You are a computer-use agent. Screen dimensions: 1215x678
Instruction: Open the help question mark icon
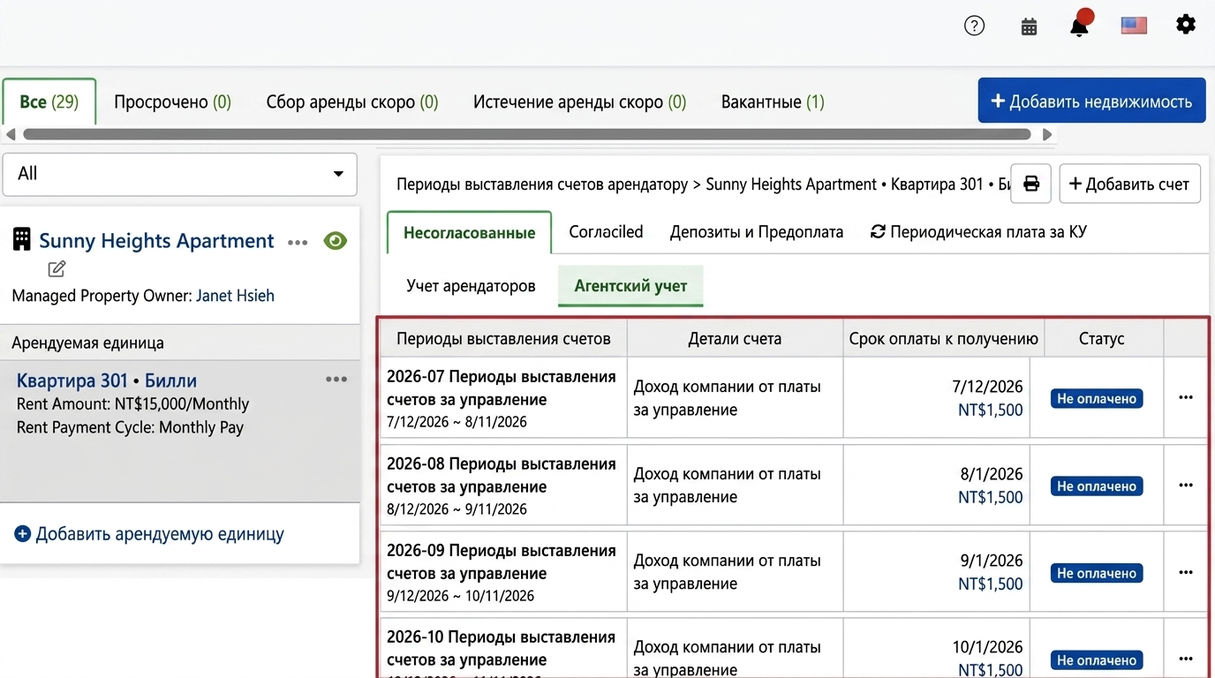pos(974,26)
